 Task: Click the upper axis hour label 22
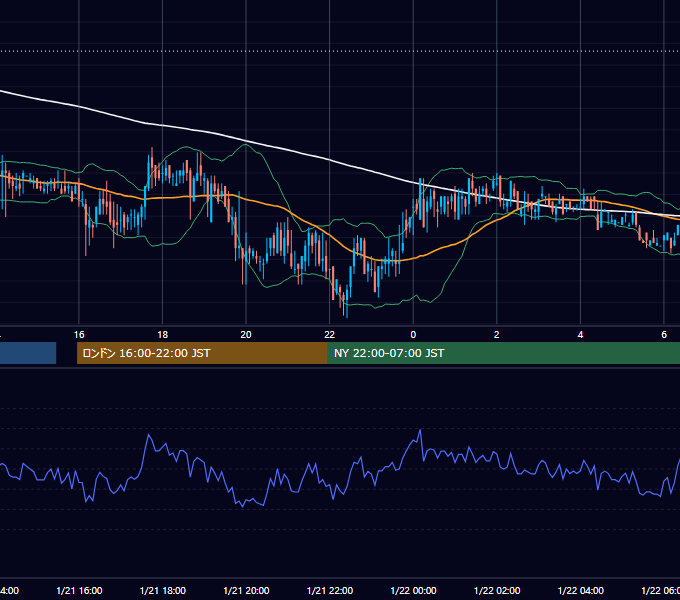click(330, 335)
